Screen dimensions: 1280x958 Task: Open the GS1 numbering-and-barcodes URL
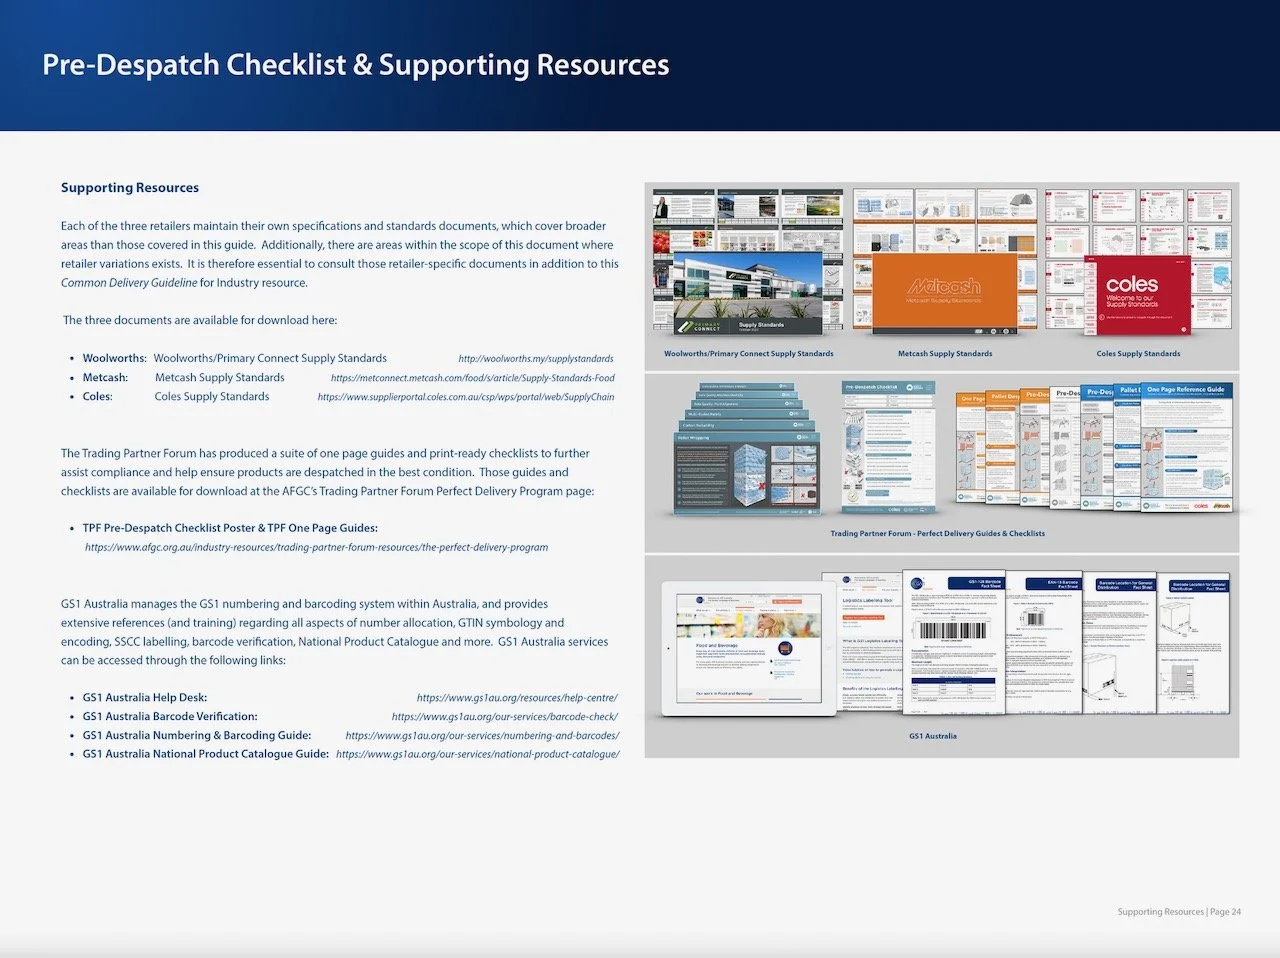[x=482, y=736]
